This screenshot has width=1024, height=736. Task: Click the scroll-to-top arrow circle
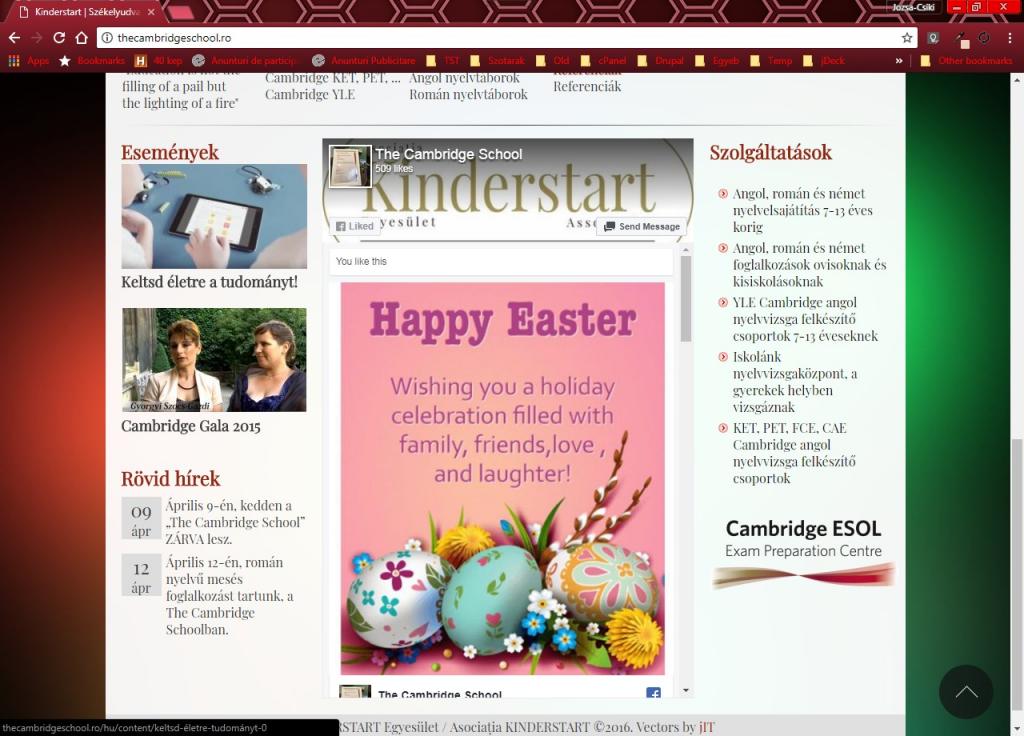click(965, 691)
